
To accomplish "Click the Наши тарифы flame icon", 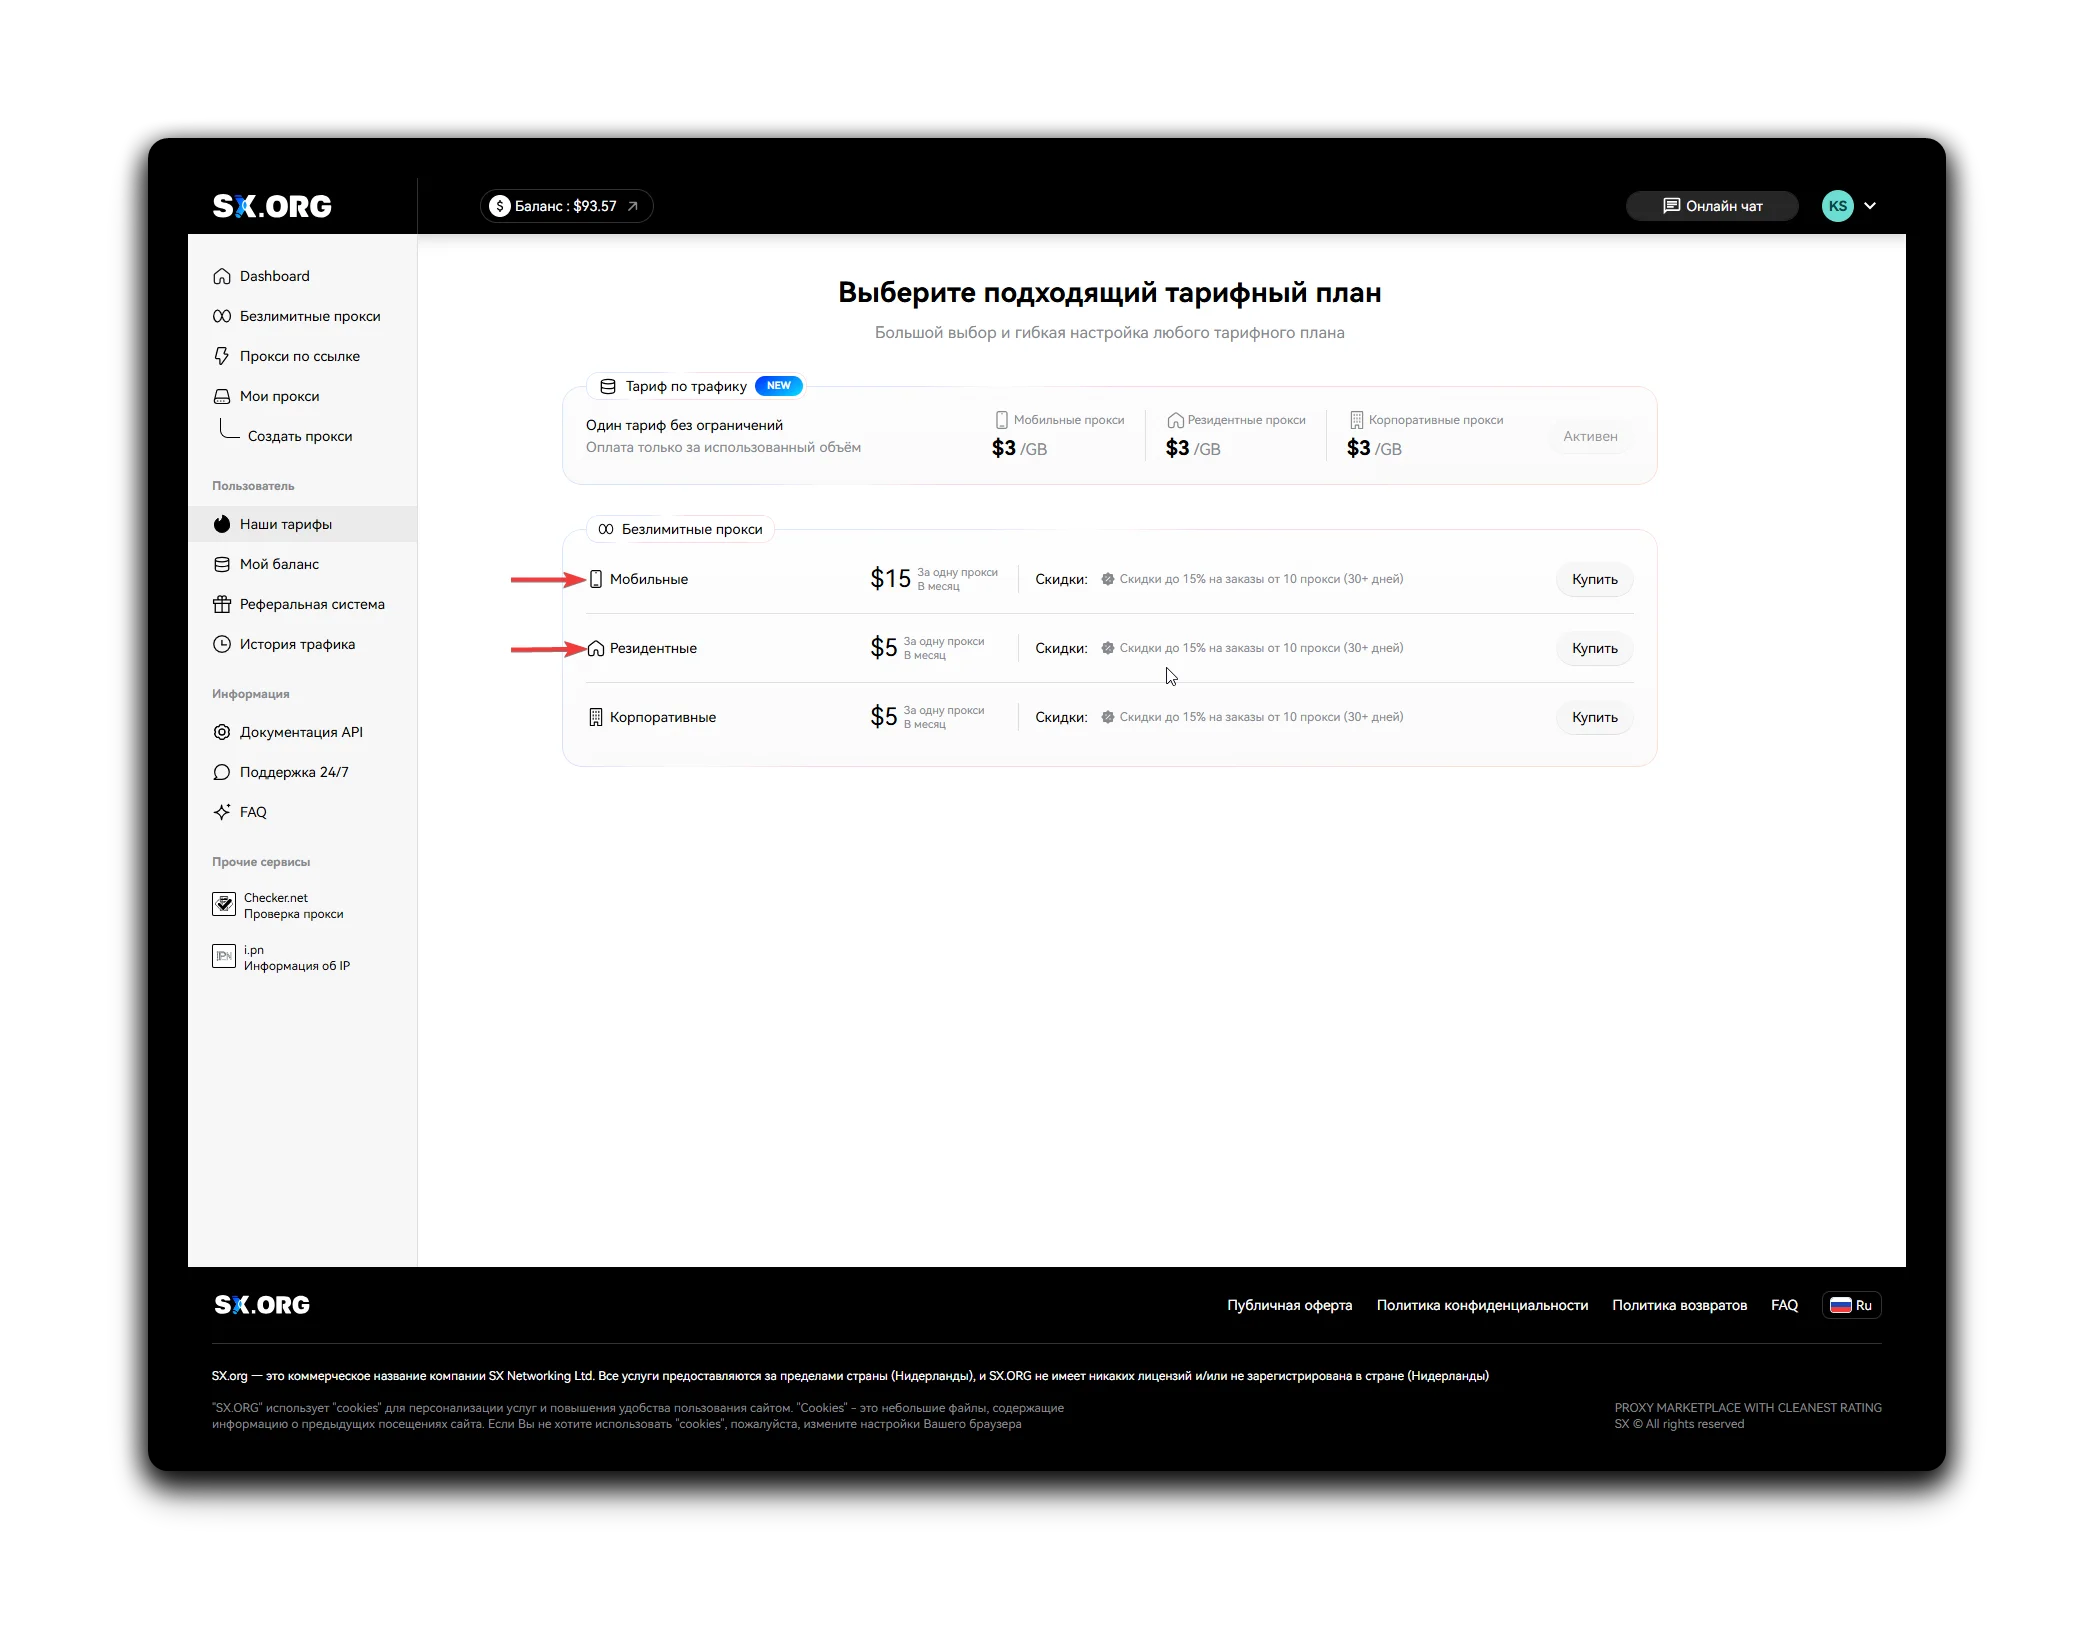I will (222, 524).
